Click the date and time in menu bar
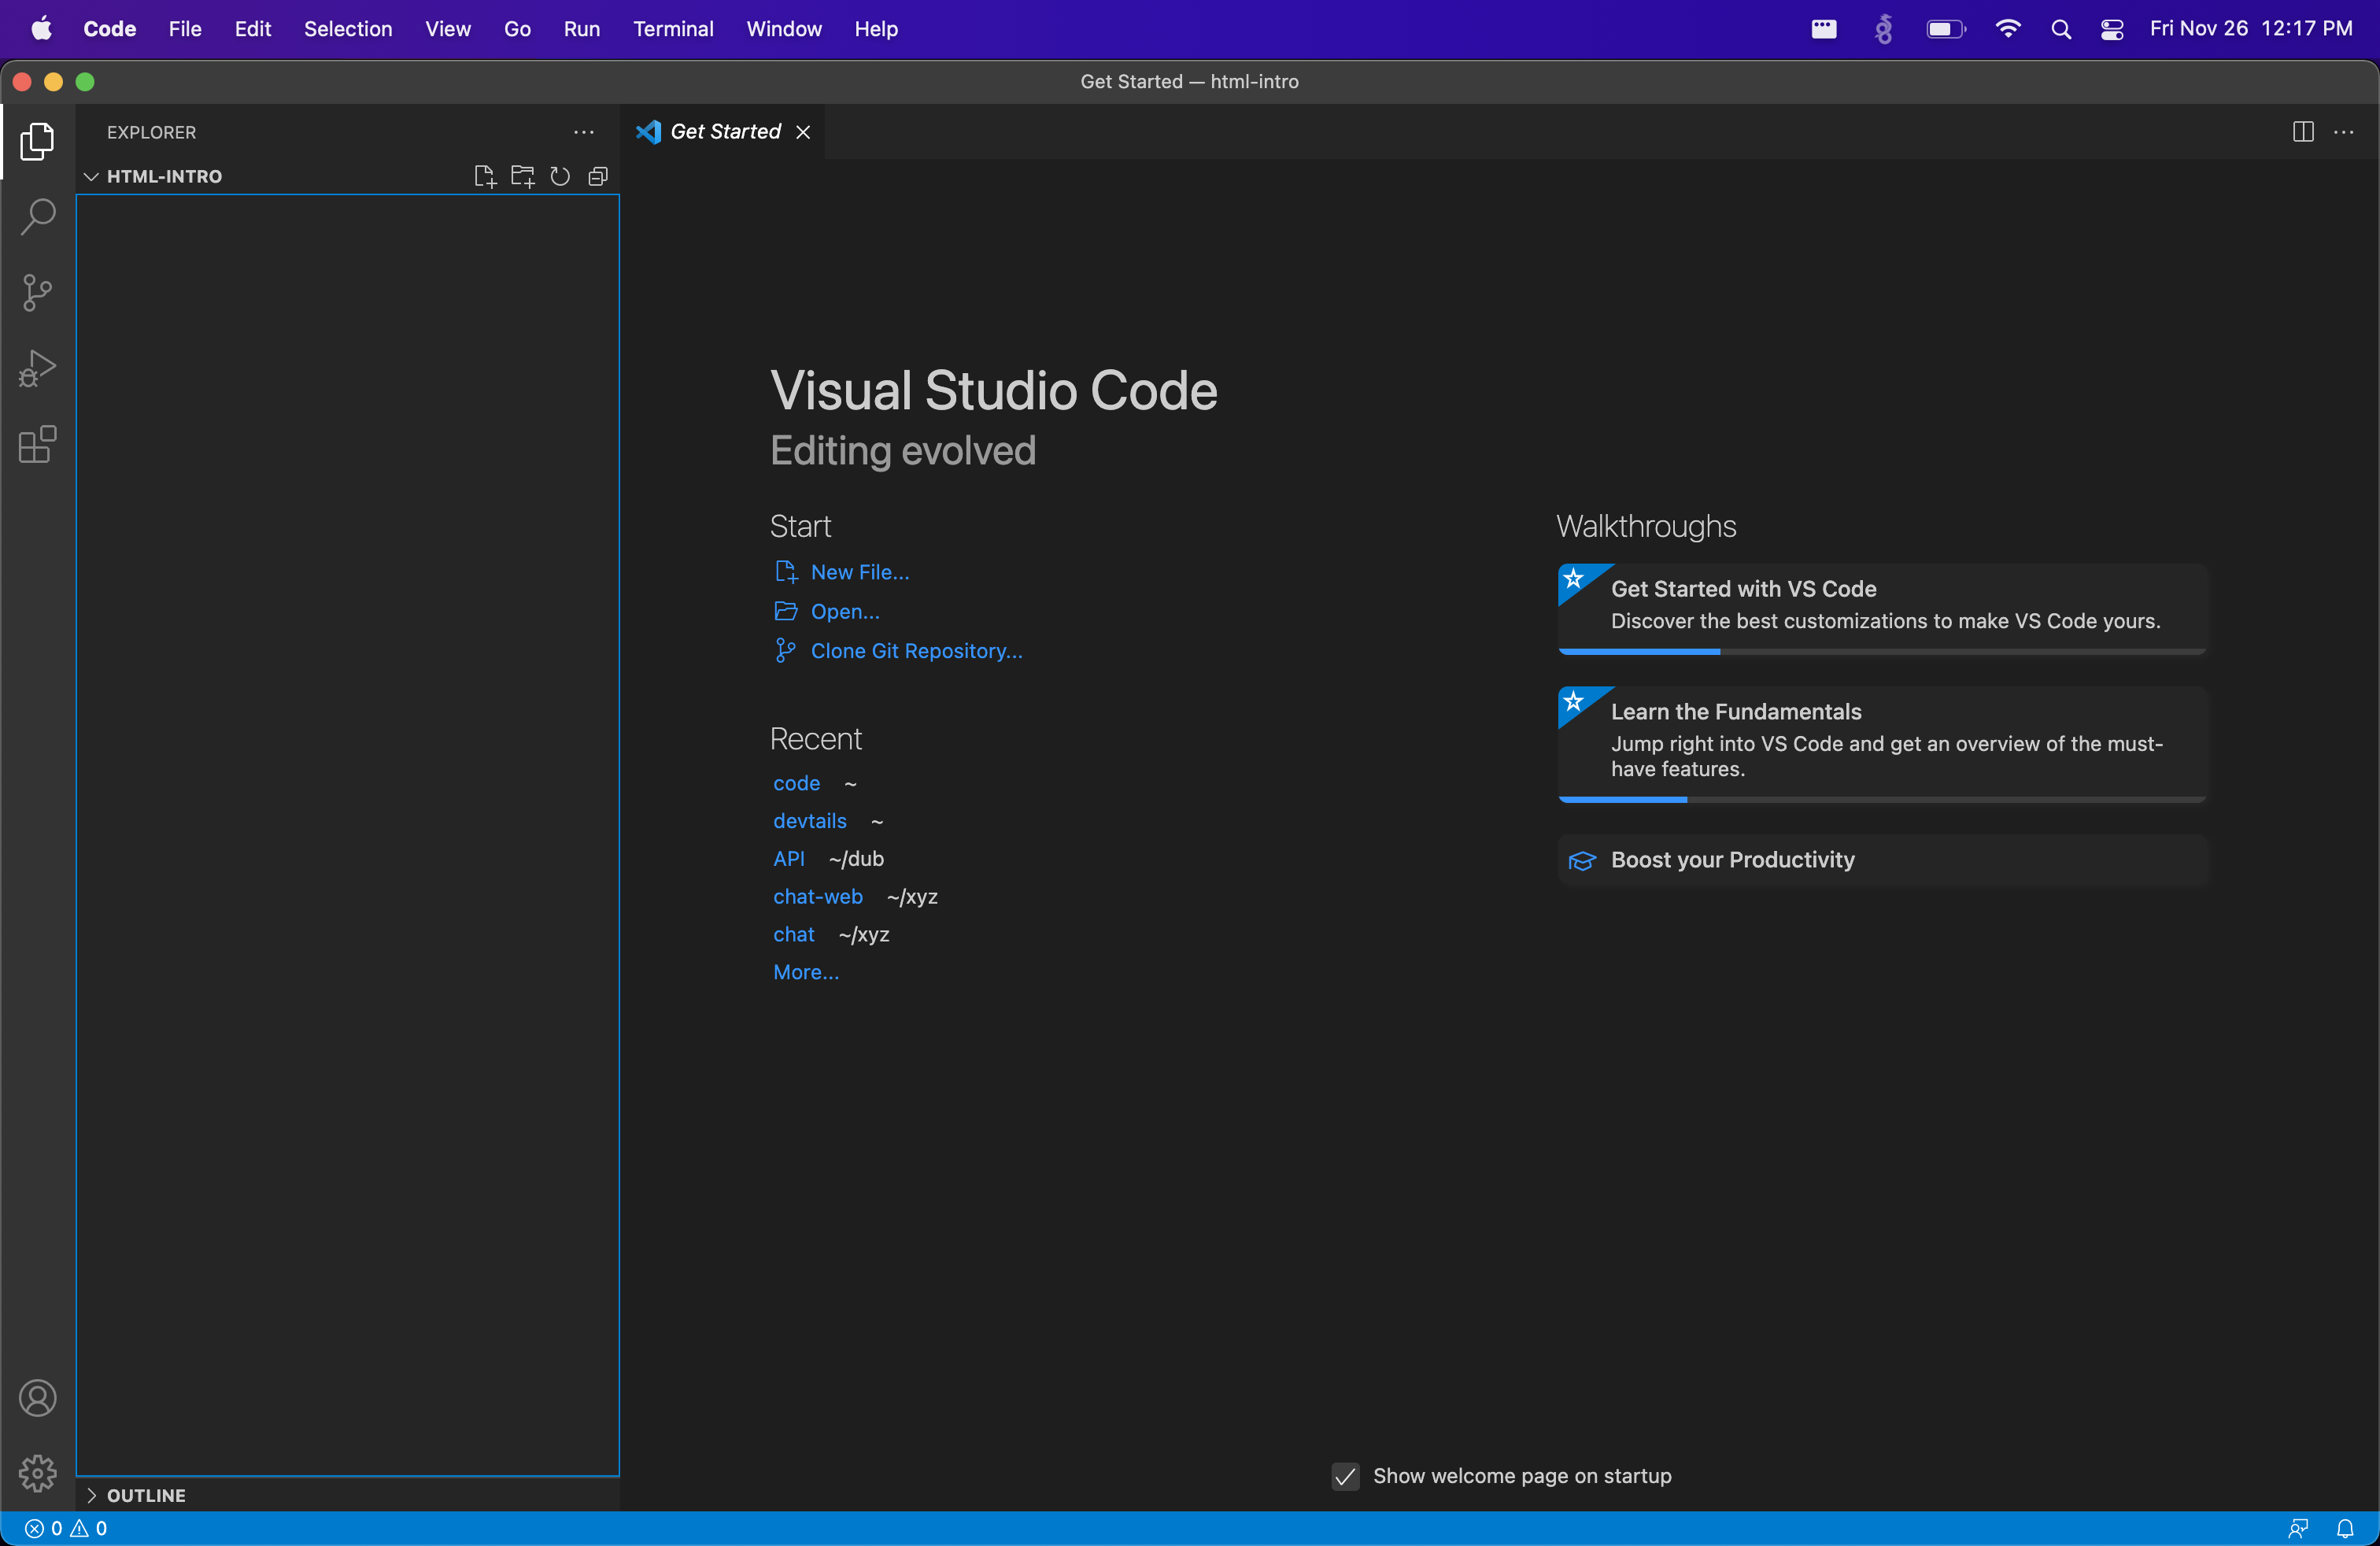Image resolution: width=2380 pixels, height=1546 pixels. coord(2250,29)
